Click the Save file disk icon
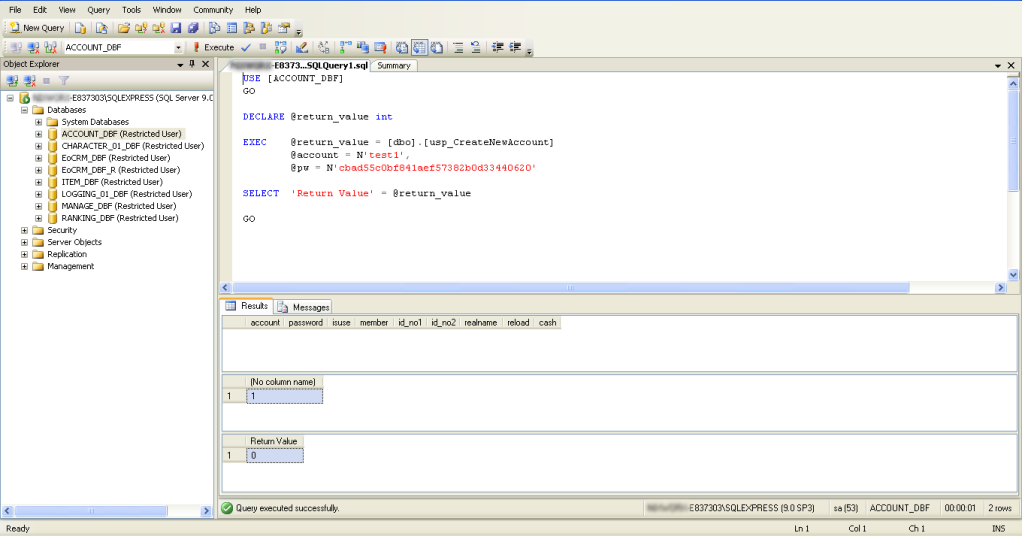 (x=176, y=28)
